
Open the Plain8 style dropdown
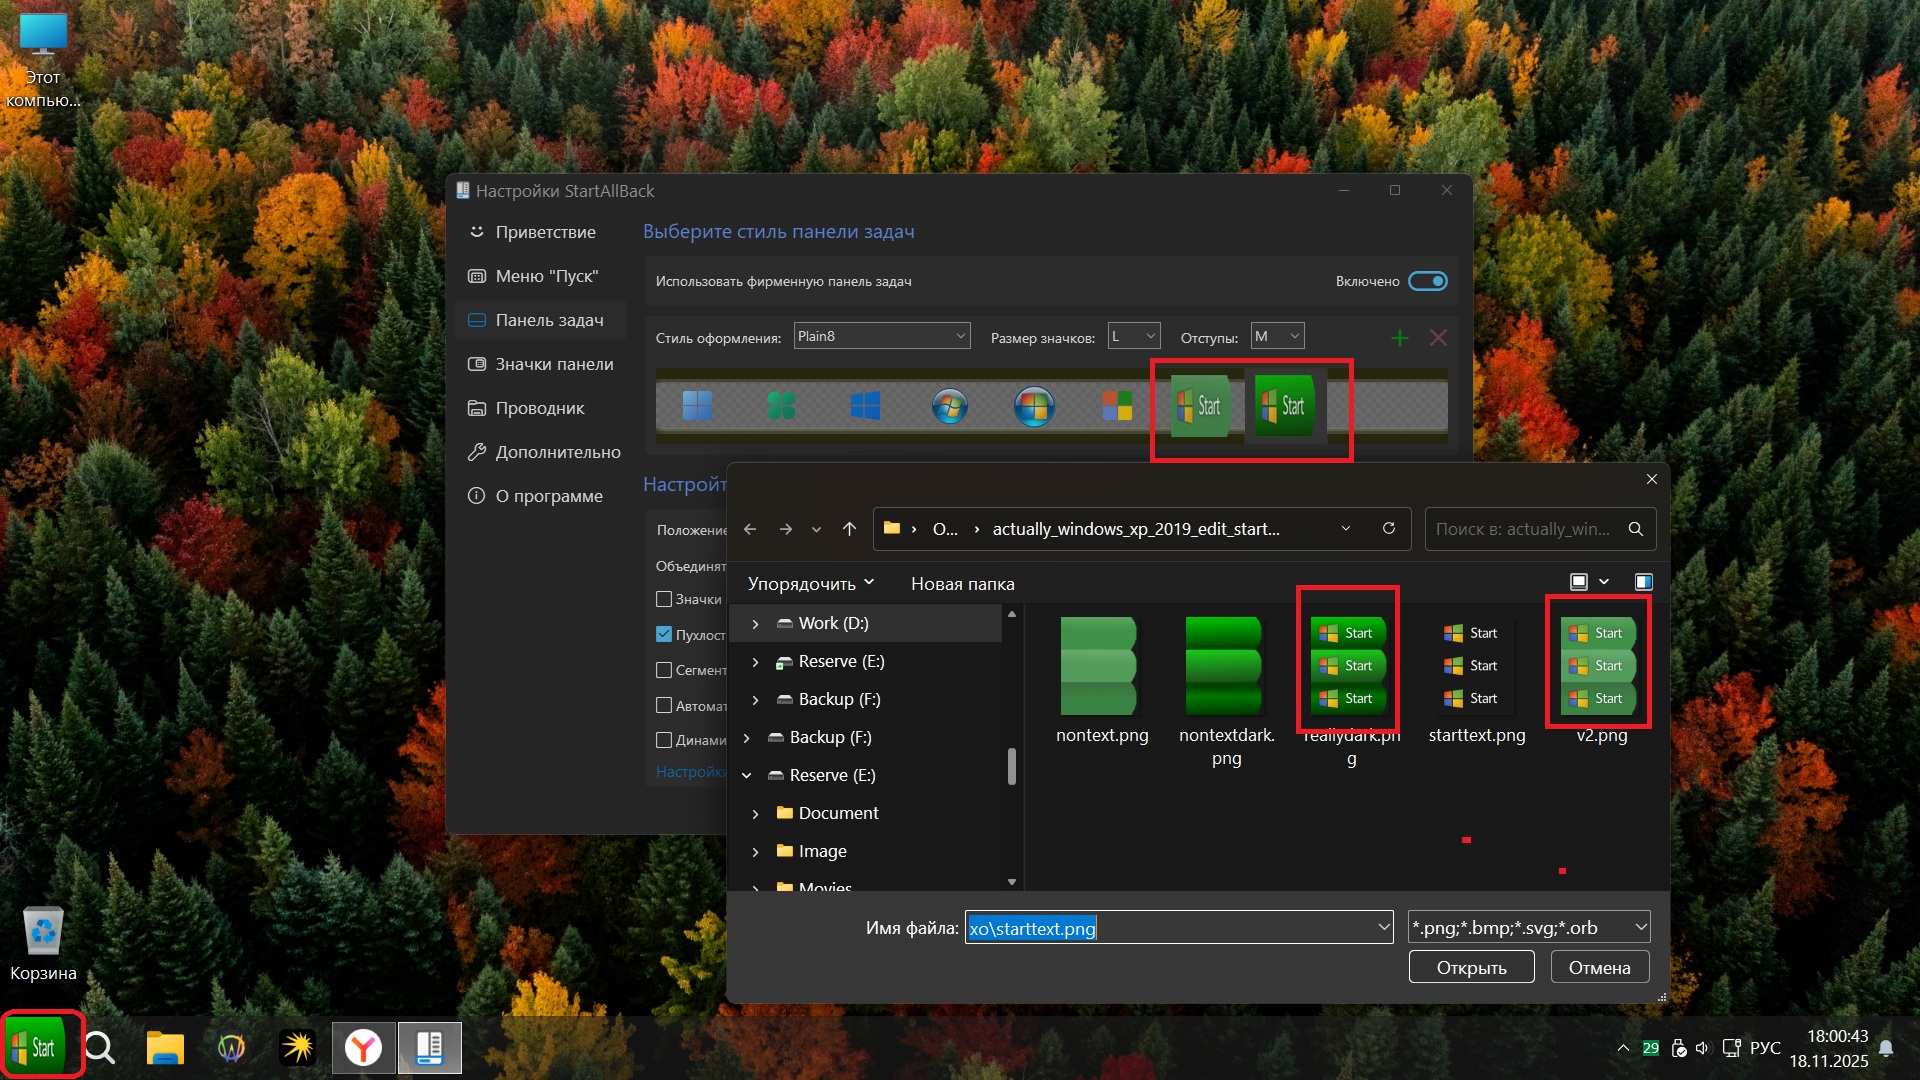point(881,336)
